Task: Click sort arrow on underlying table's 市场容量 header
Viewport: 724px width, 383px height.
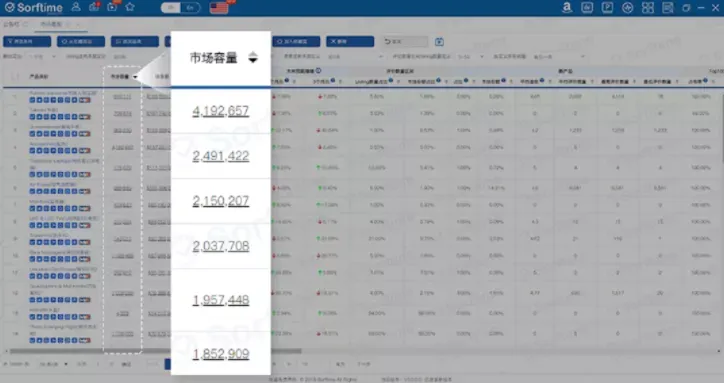Action: pos(135,77)
